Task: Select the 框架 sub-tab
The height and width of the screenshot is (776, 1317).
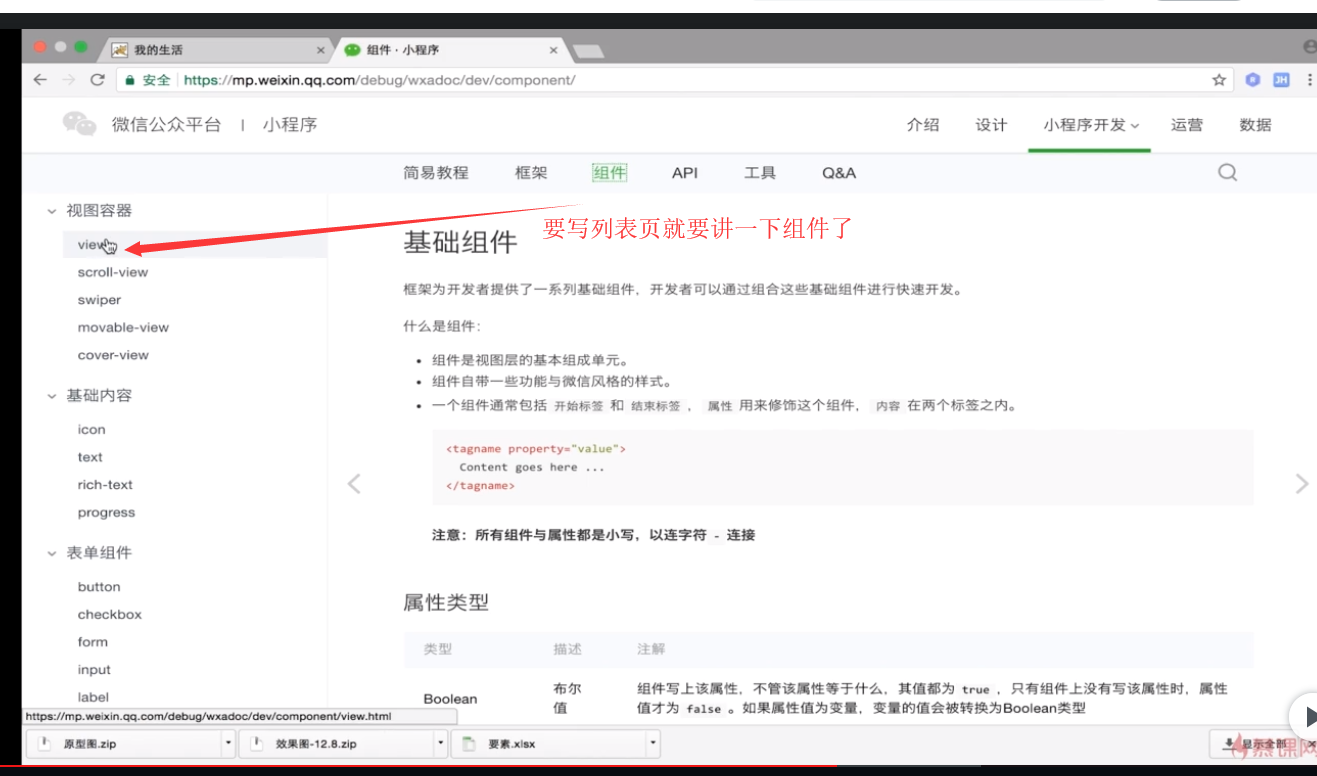Action: [531, 172]
